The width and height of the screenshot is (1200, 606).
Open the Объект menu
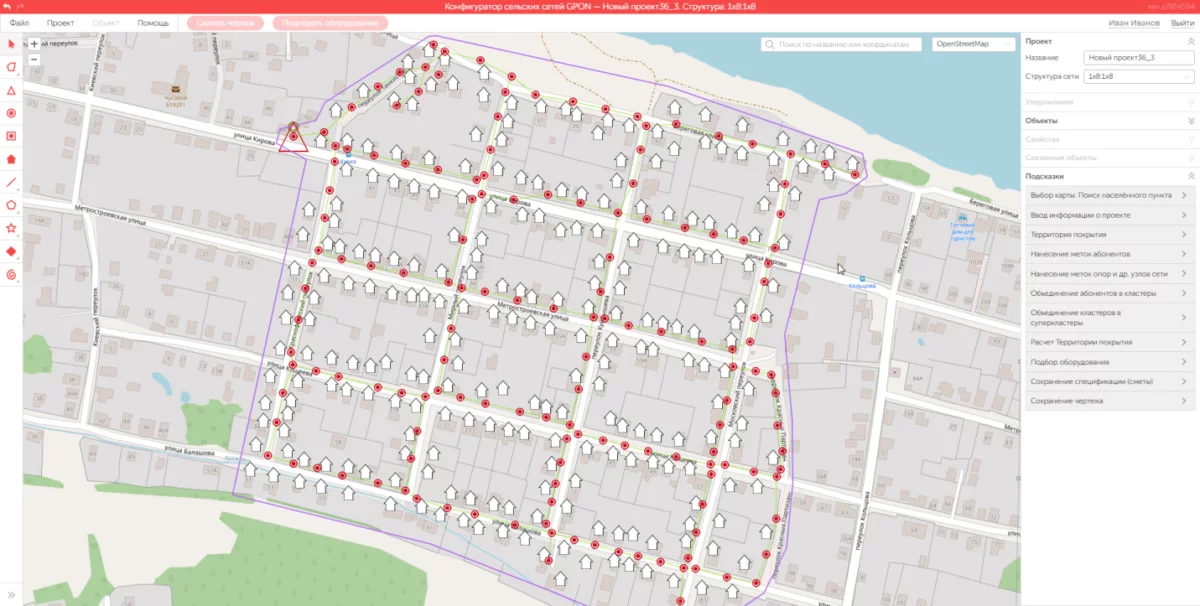pyautogui.click(x=104, y=22)
